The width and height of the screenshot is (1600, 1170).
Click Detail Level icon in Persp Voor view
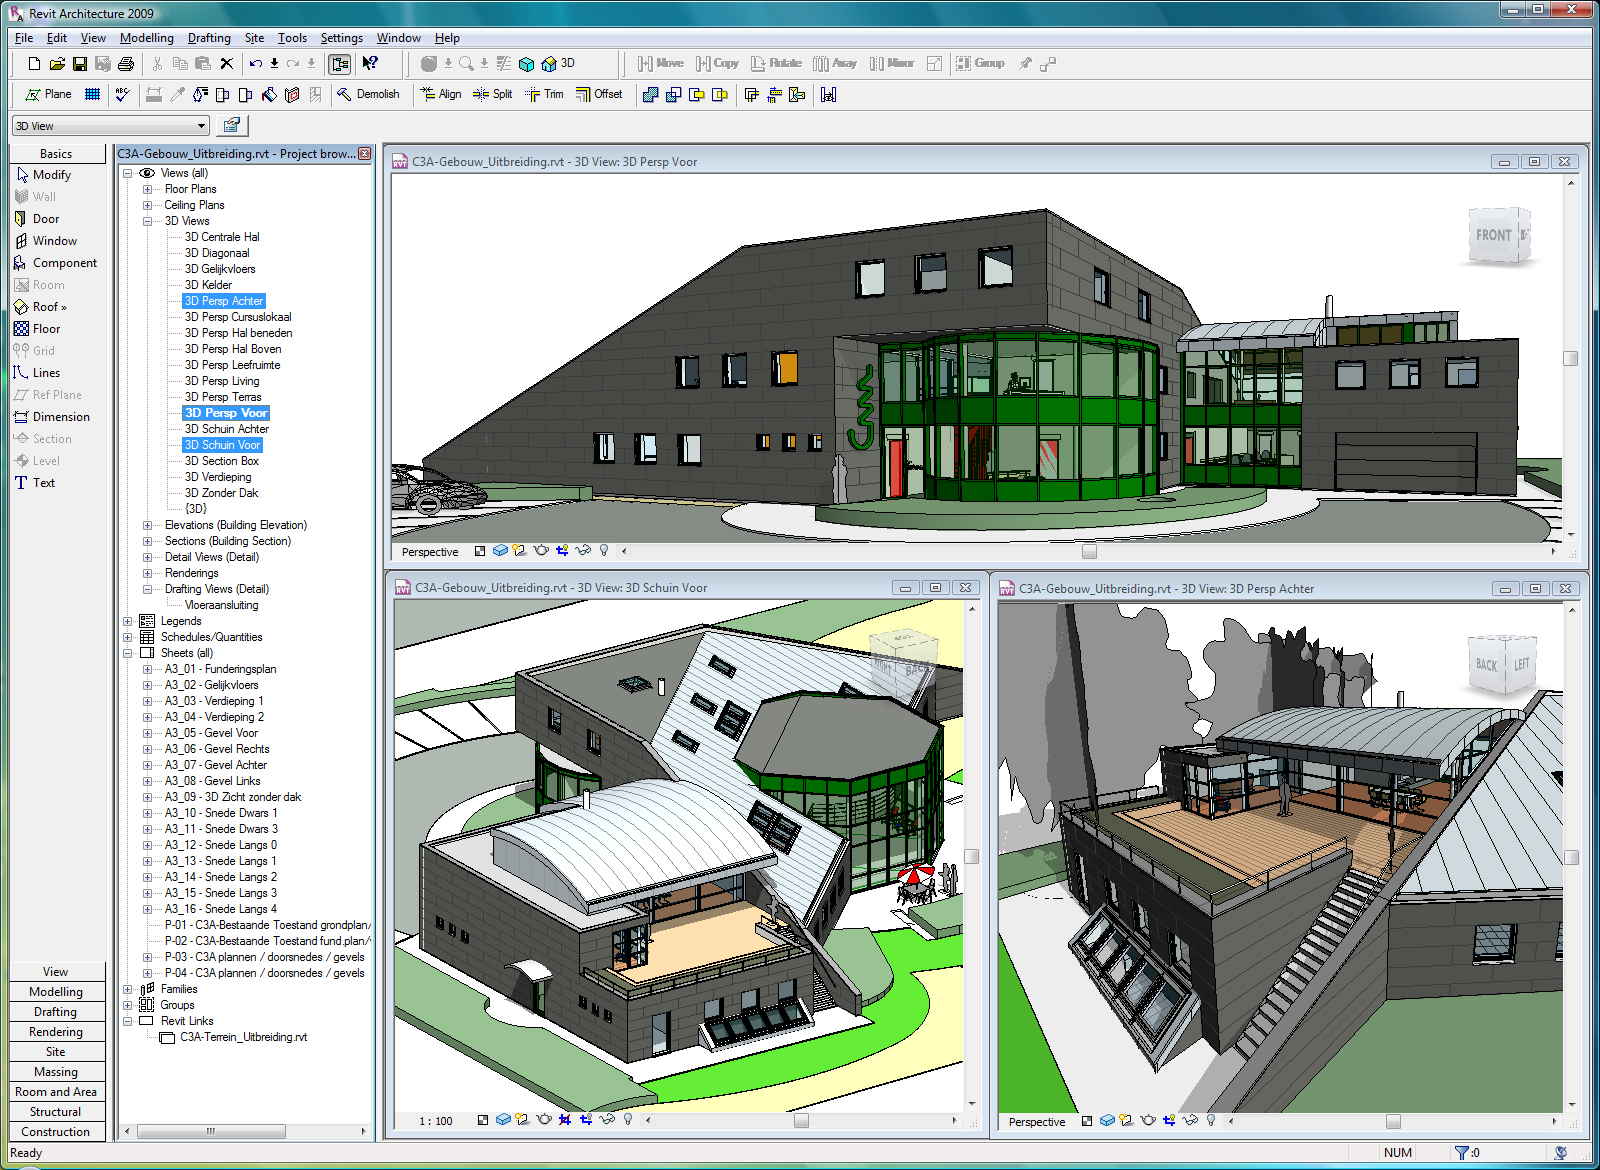(x=480, y=551)
